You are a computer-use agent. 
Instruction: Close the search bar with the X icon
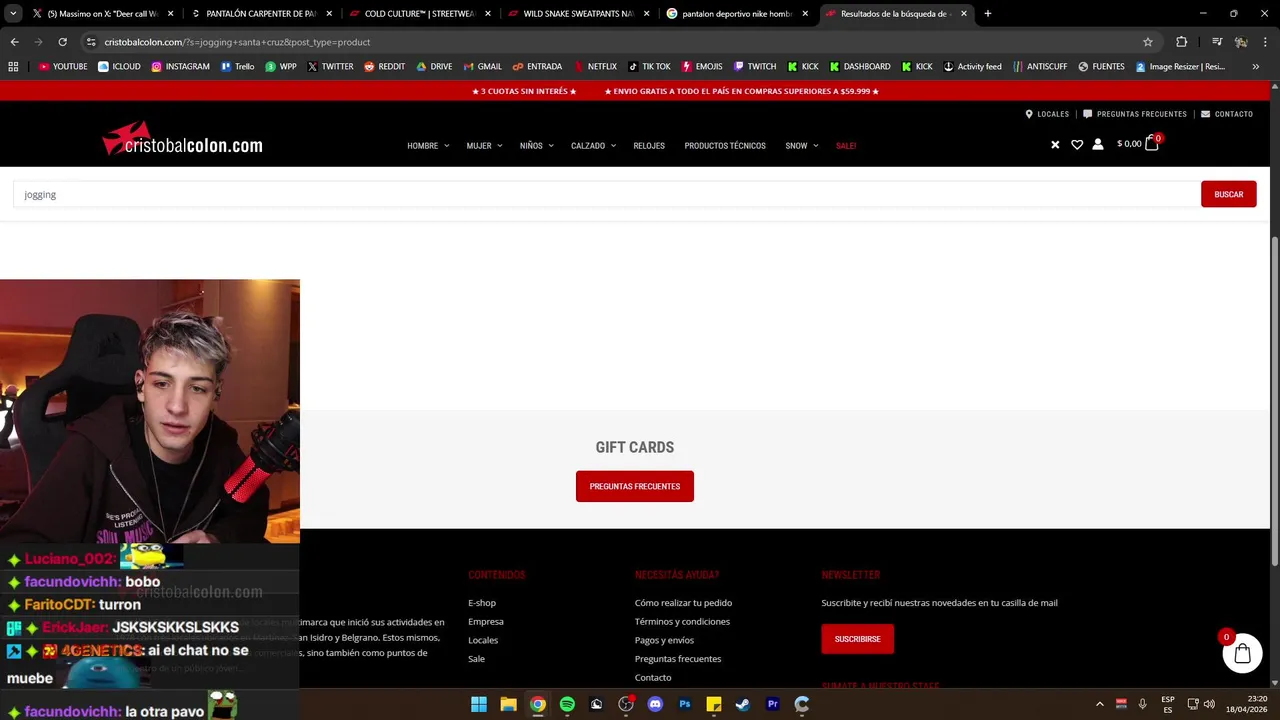click(1055, 145)
